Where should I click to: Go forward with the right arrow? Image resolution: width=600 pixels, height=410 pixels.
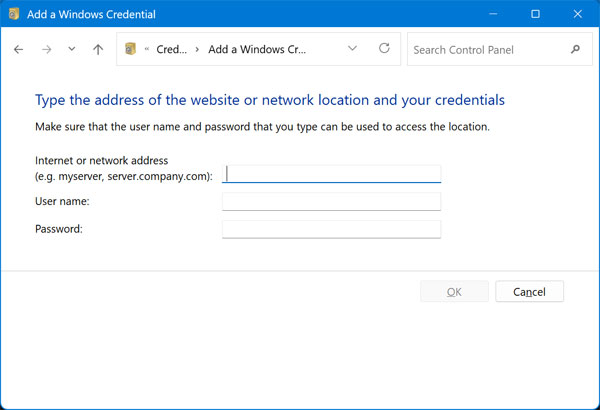click(x=46, y=49)
